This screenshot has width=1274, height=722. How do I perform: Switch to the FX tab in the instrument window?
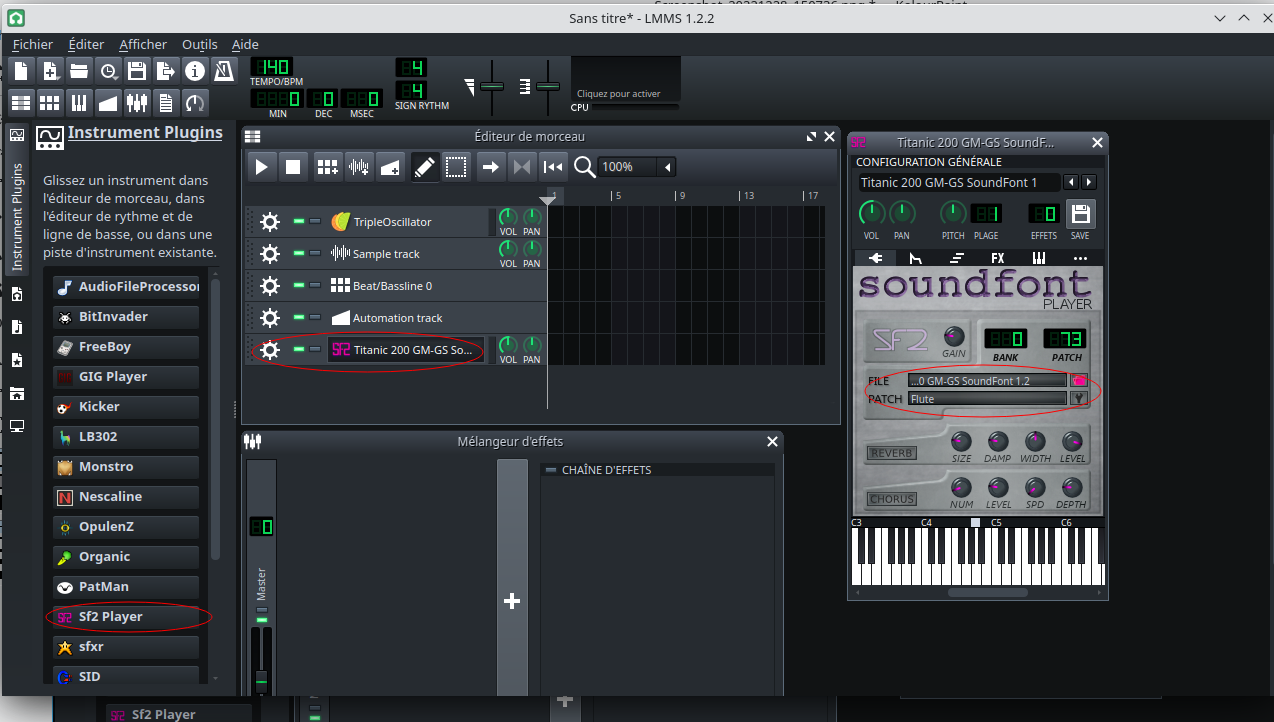click(997, 258)
